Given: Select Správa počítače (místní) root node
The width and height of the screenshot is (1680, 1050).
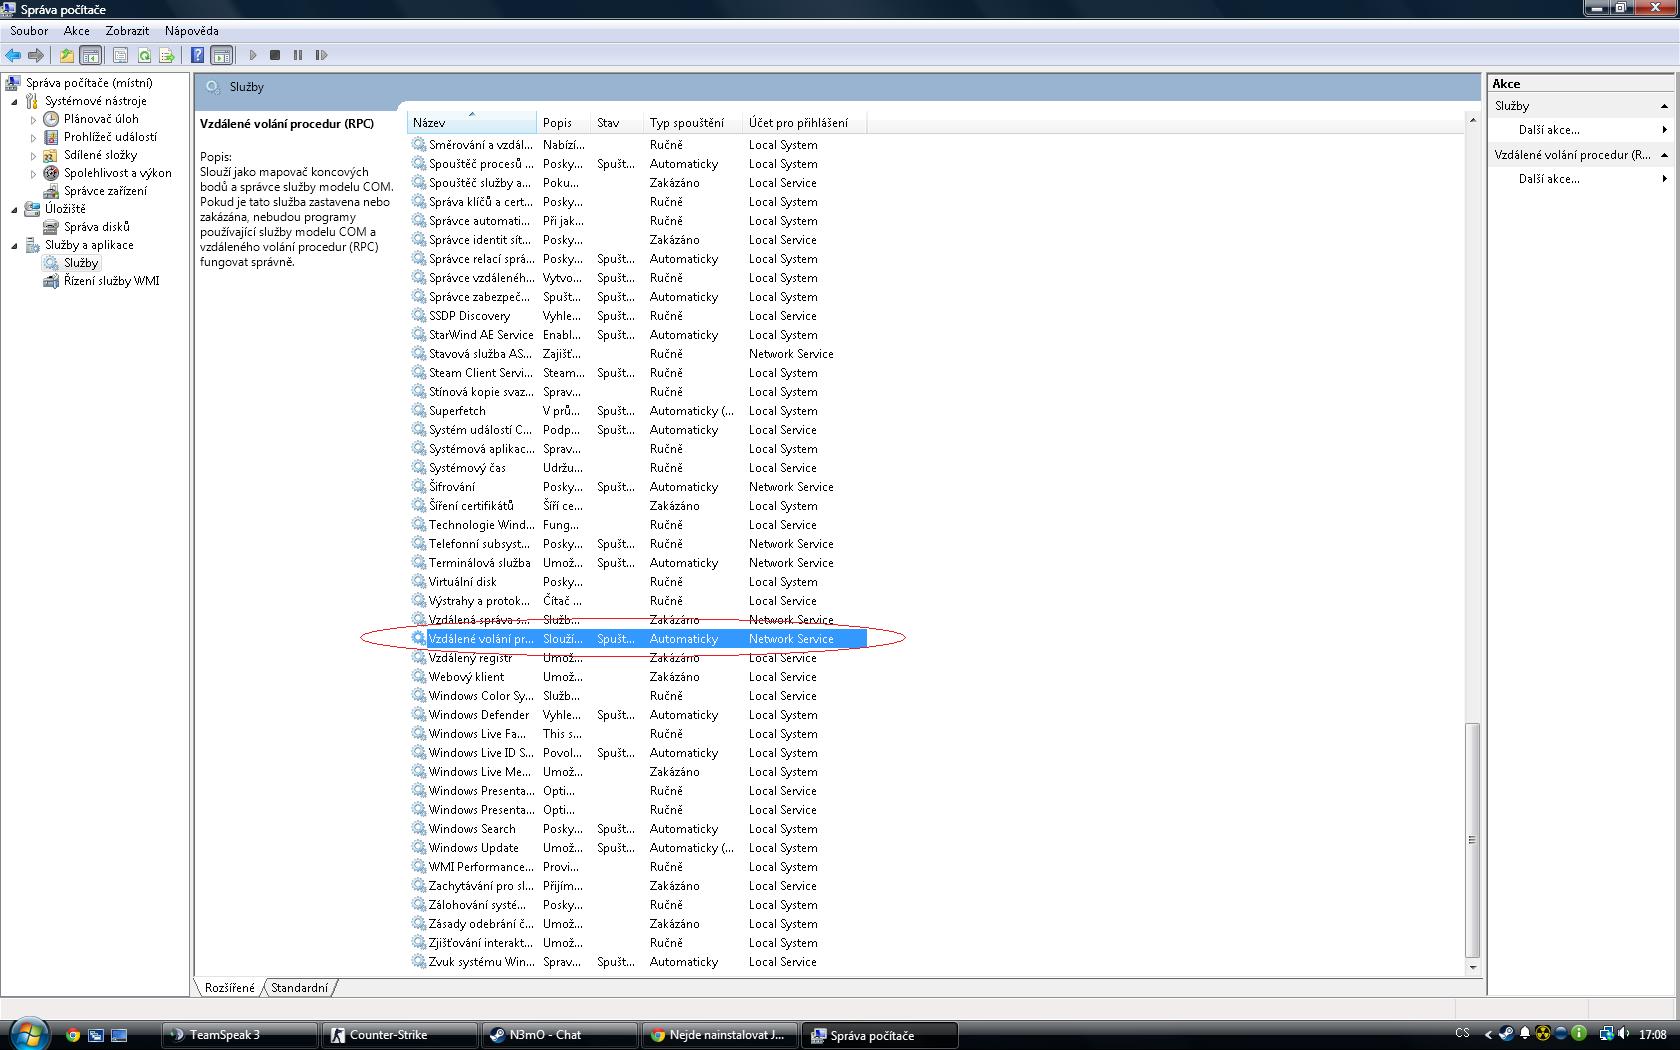Looking at the screenshot, I should 89,83.
